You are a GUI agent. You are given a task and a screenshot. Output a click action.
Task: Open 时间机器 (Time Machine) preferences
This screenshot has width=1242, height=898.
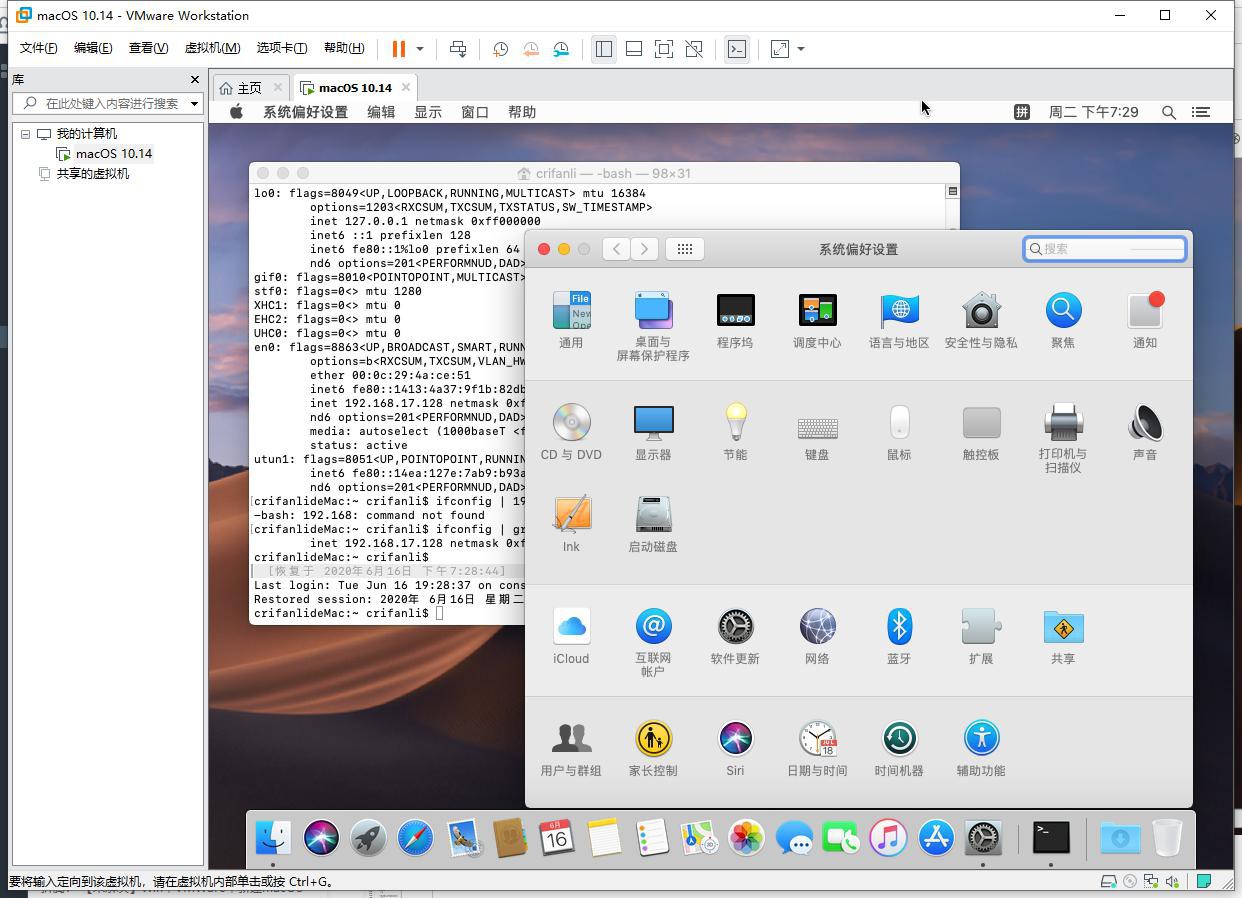click(x=899, y=748)
